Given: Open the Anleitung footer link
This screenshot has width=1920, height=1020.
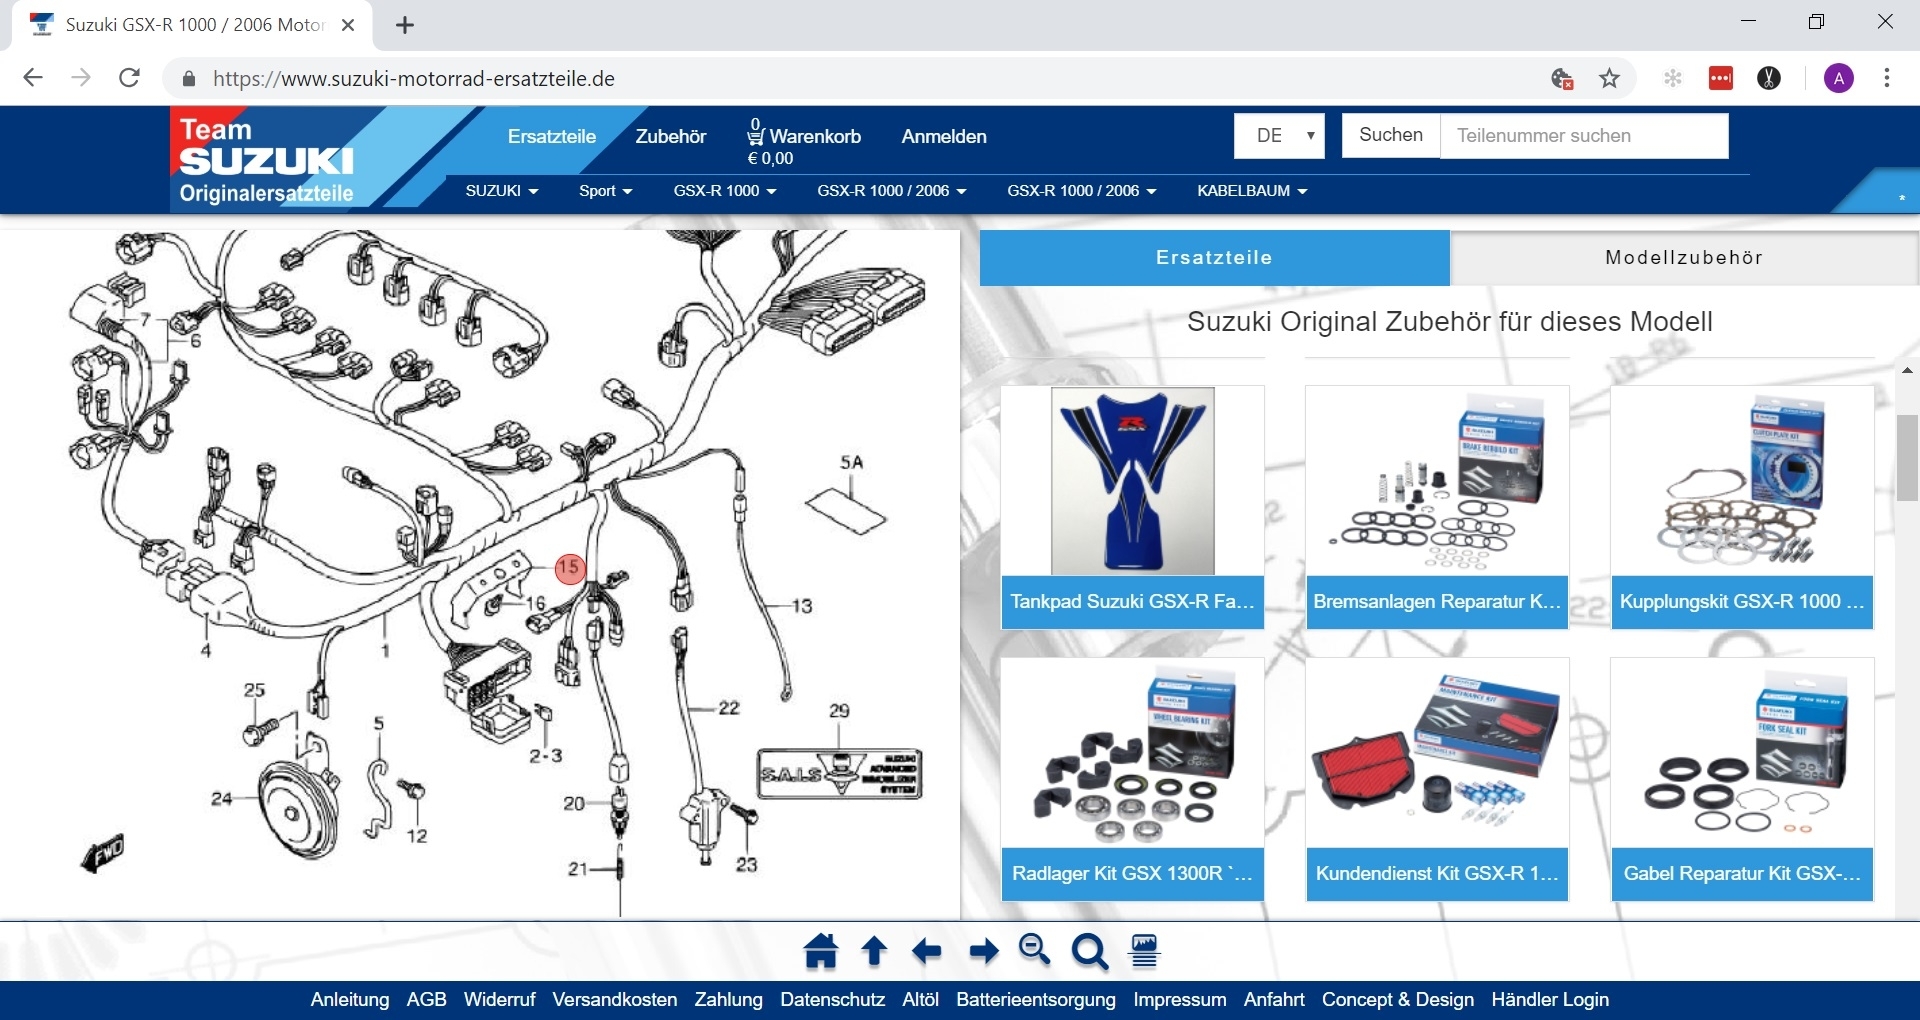Looking at the screenshot, I should pyautogui.click(x=350, y=1000).
